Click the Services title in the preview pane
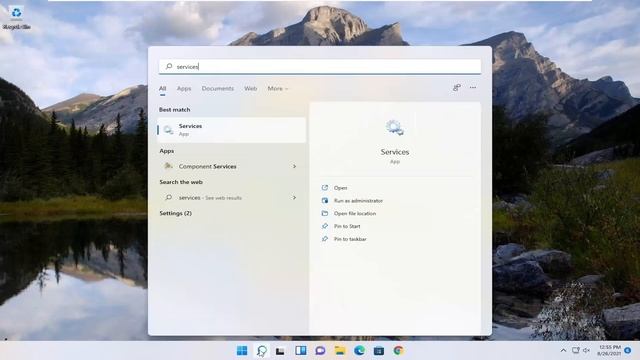 395,152
